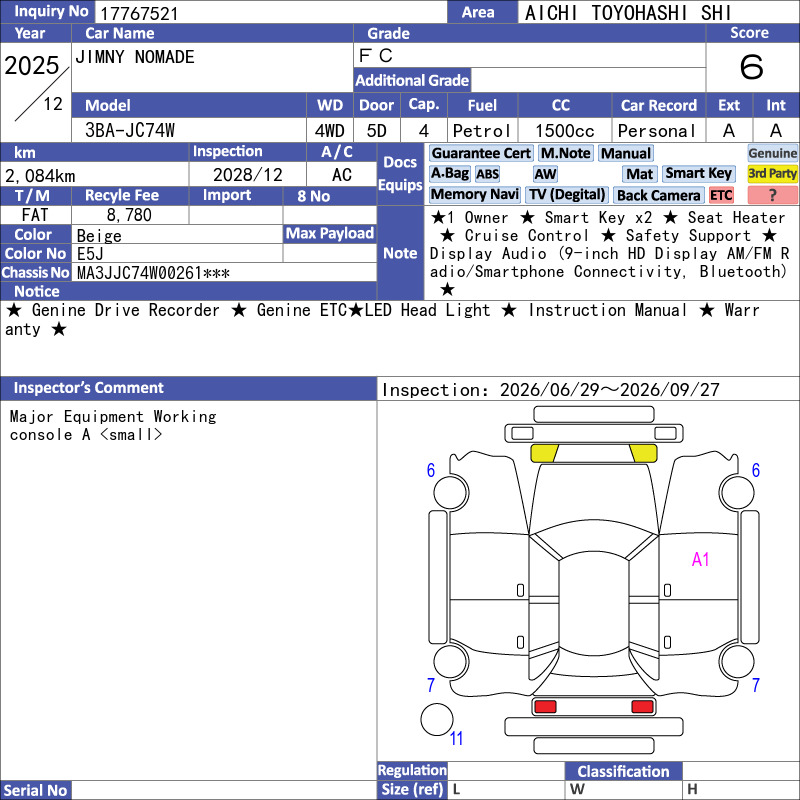Screen dimensions: 800x800
Task: Click the Serial No label
Action: pyautogui.click(x=35, y=790)
